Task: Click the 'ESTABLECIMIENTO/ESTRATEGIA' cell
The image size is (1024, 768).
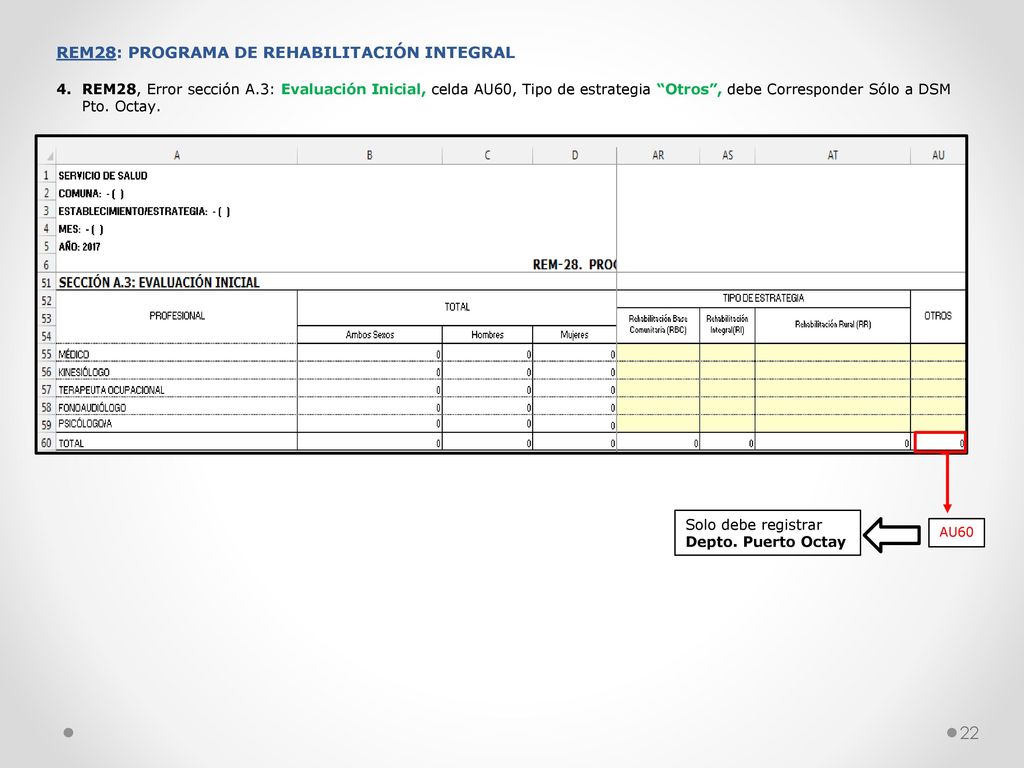Action: point(144,212)
